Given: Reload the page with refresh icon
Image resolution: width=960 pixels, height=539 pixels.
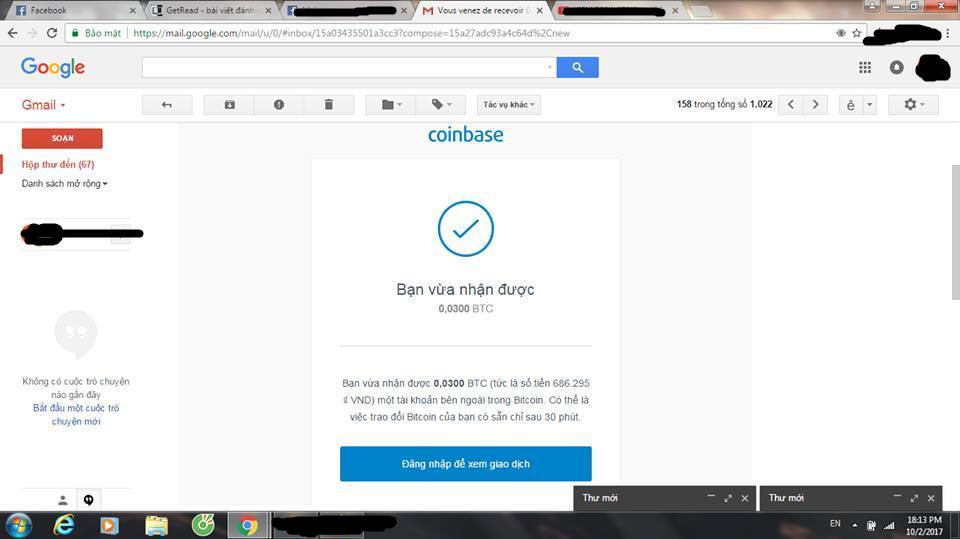Looking at the screenshot, I should coord(52,33).
